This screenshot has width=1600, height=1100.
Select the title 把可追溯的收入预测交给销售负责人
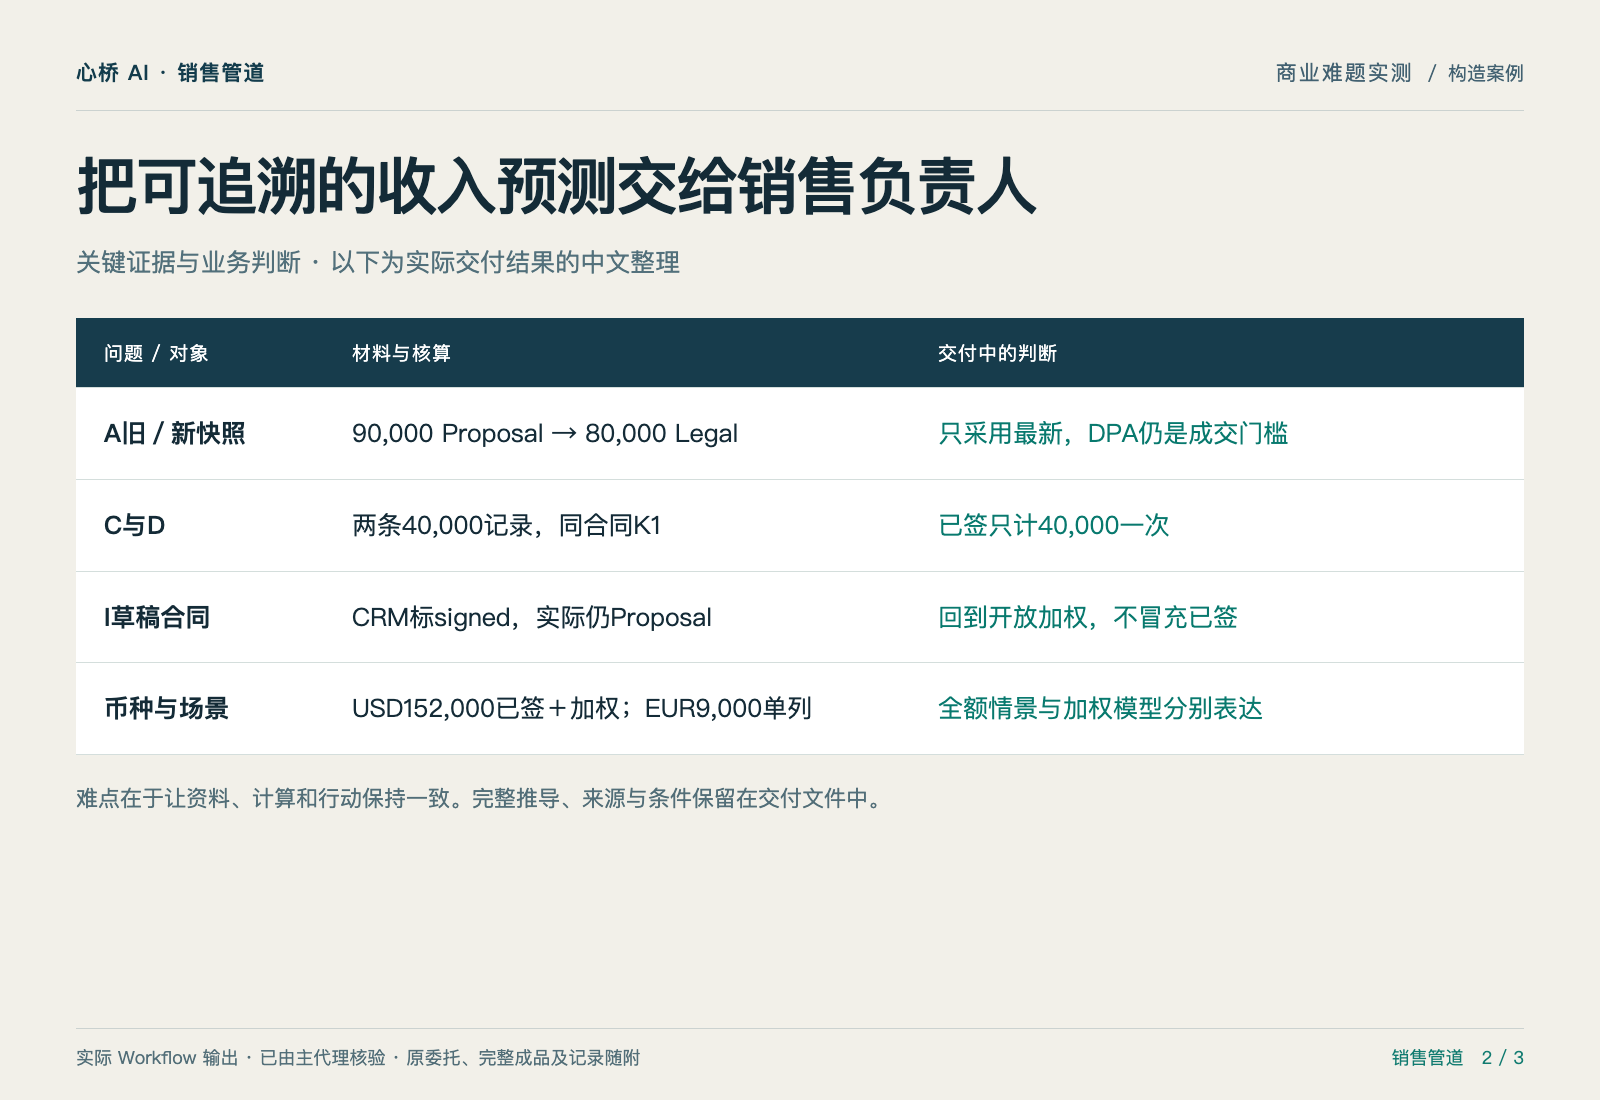(557, 187)
